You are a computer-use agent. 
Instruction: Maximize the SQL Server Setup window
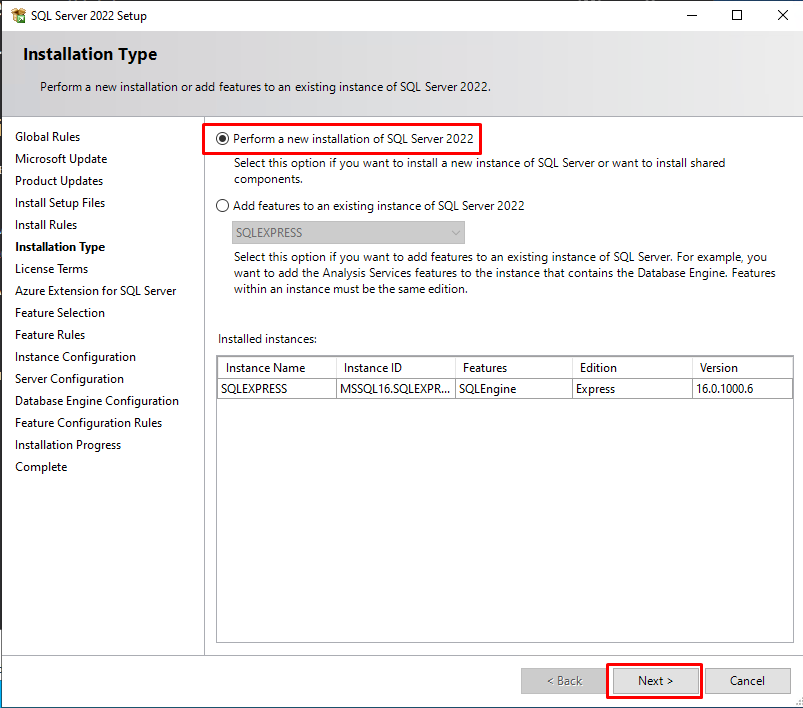point(737,16)
